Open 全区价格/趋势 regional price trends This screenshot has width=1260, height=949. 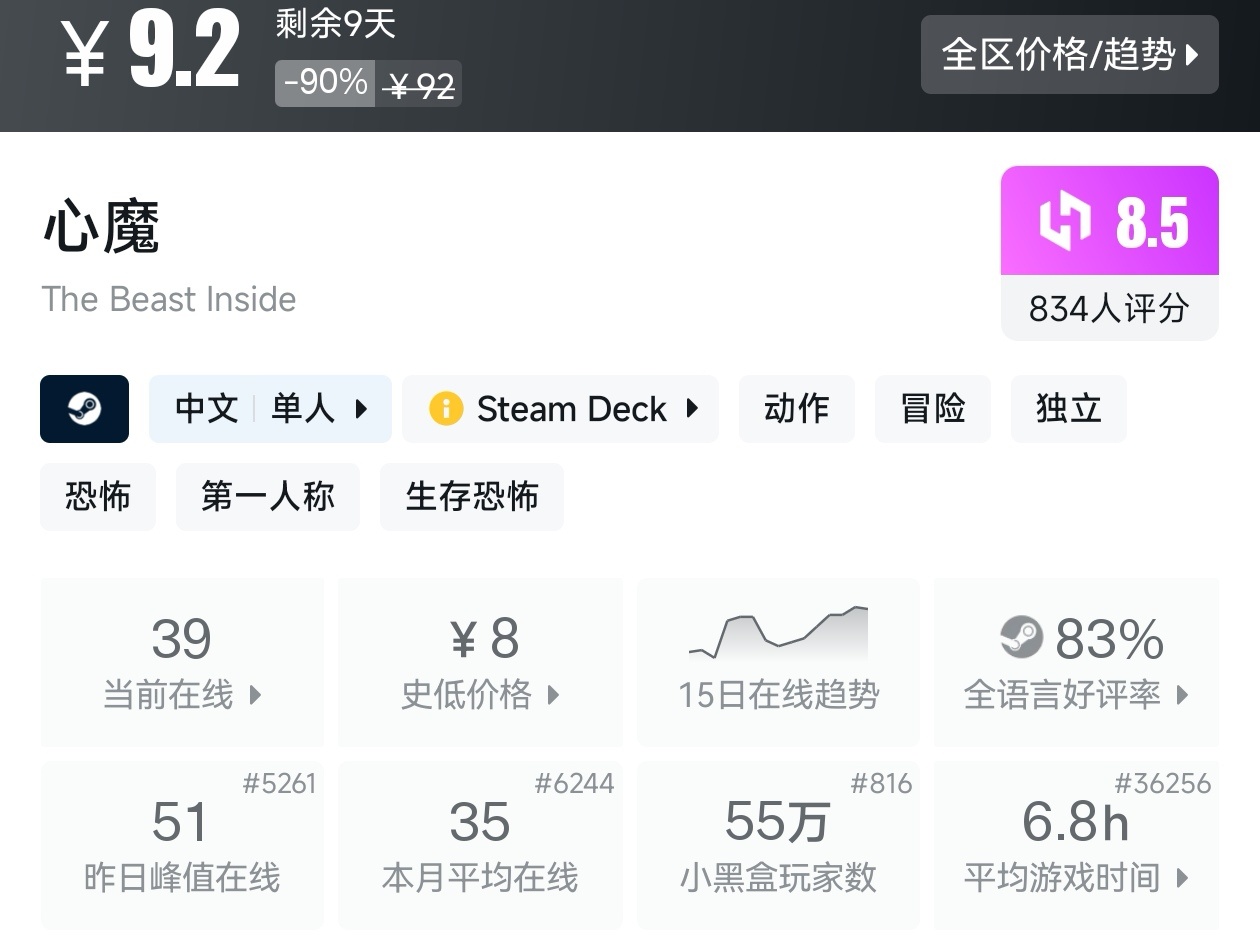pyautogui.click(x=1069, y=55)
